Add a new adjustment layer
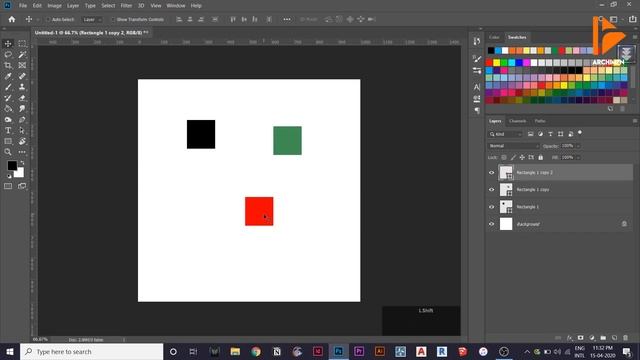This screenshot has height=360, width=640. pos(592,338)
